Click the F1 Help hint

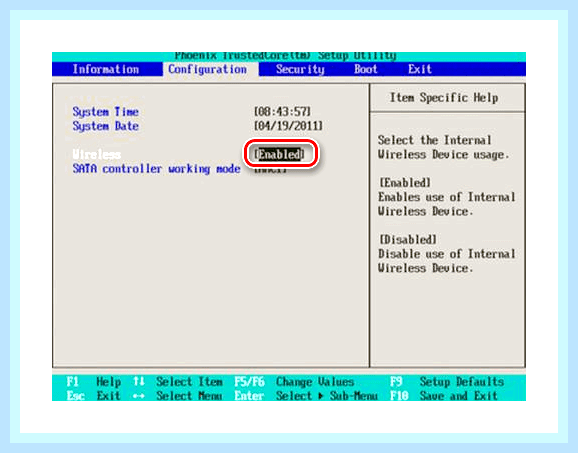coord(94,382)
